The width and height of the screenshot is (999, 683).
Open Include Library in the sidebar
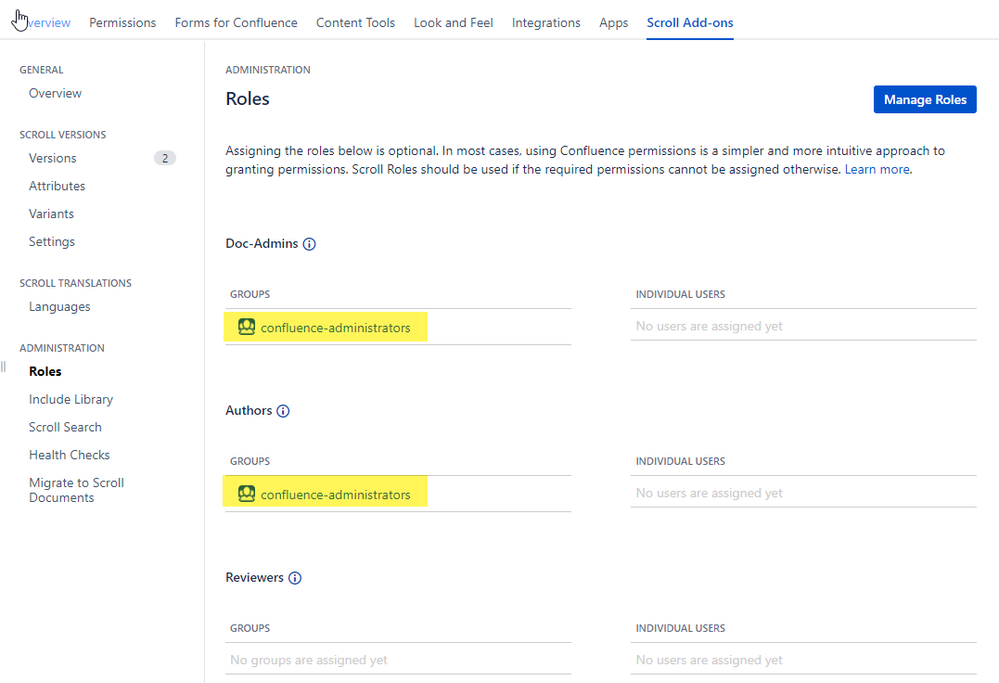(71, 399)
